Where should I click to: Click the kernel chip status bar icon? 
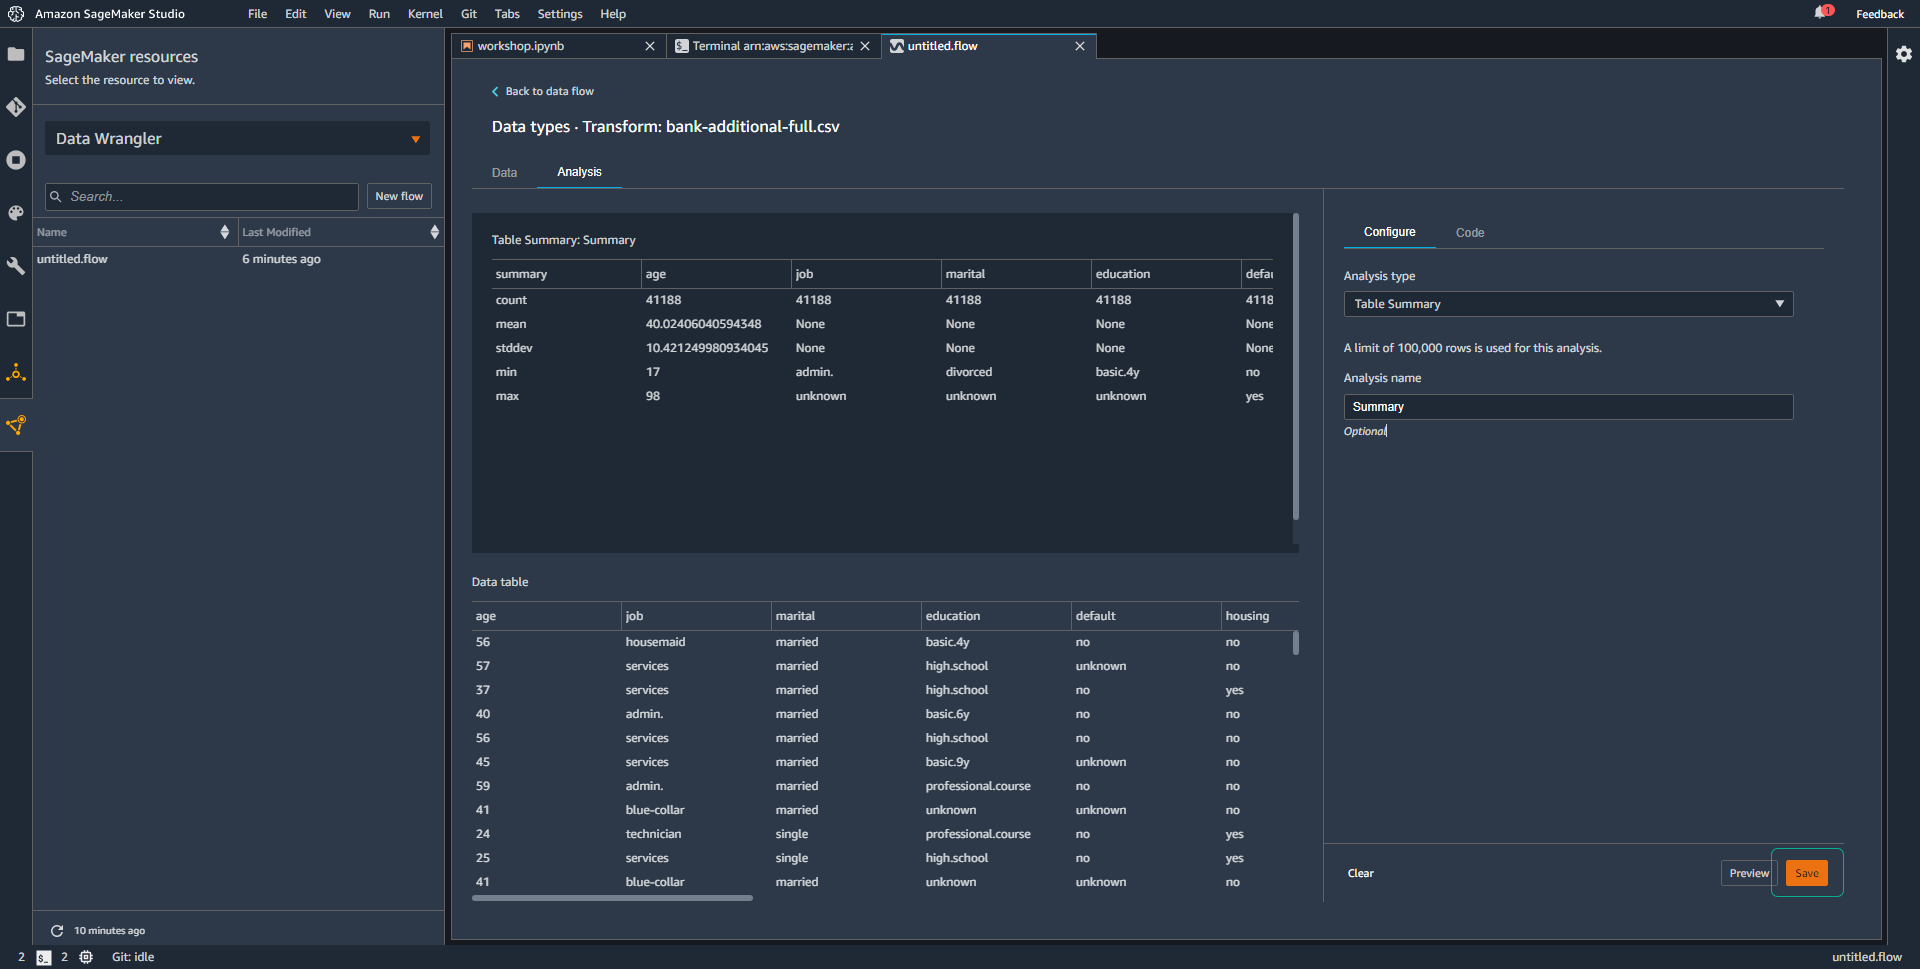point(86,957)
